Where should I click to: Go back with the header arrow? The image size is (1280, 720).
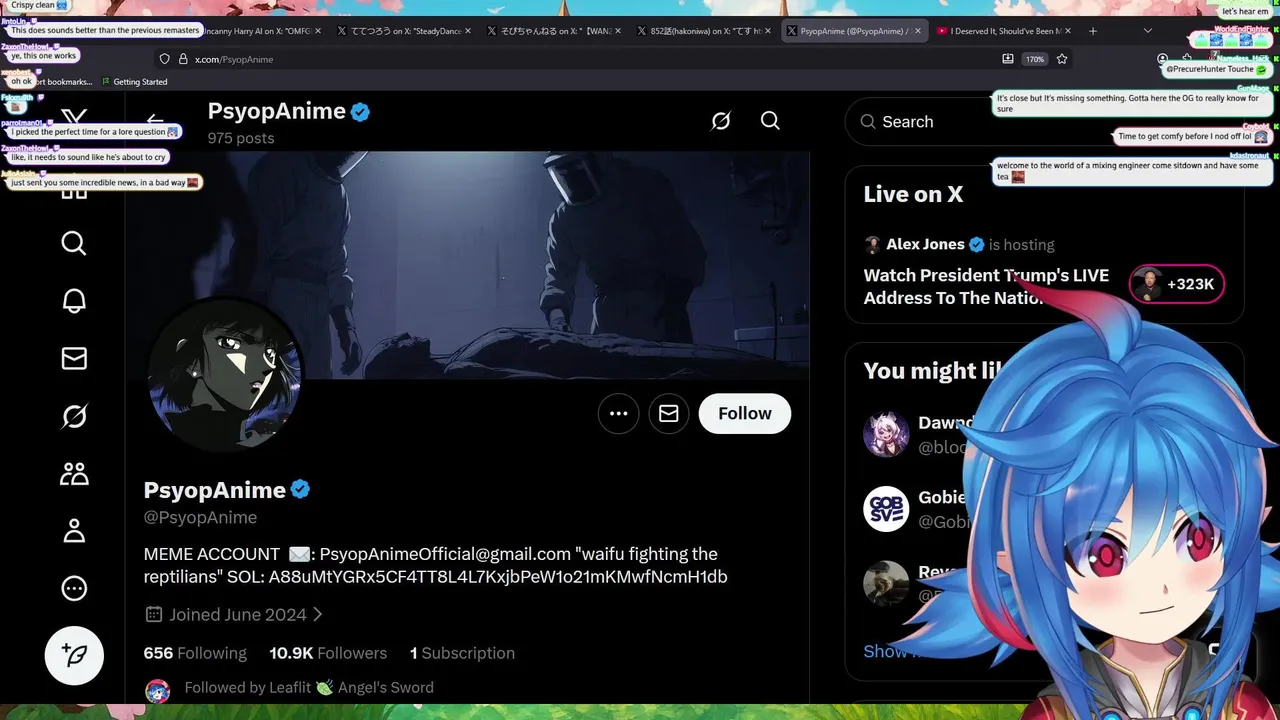[x=155, y=121]
